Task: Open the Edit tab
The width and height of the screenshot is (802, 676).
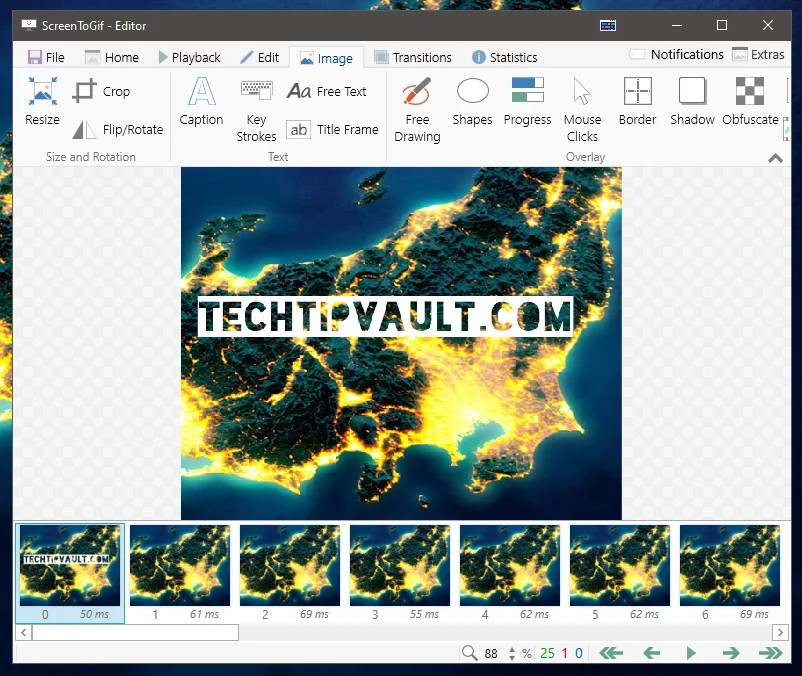Action: click(260, 57)
